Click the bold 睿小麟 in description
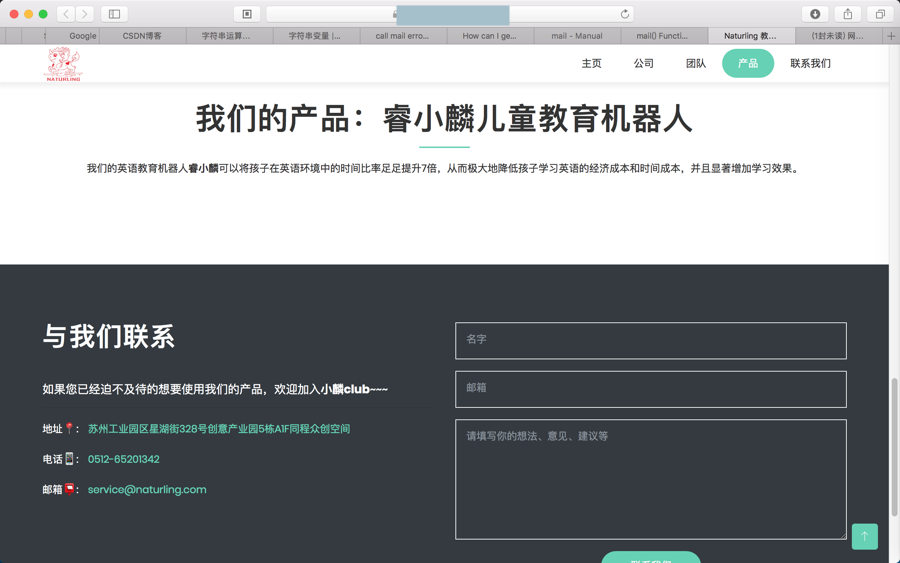This screenshot has height=563, width=900. (203, 168)
